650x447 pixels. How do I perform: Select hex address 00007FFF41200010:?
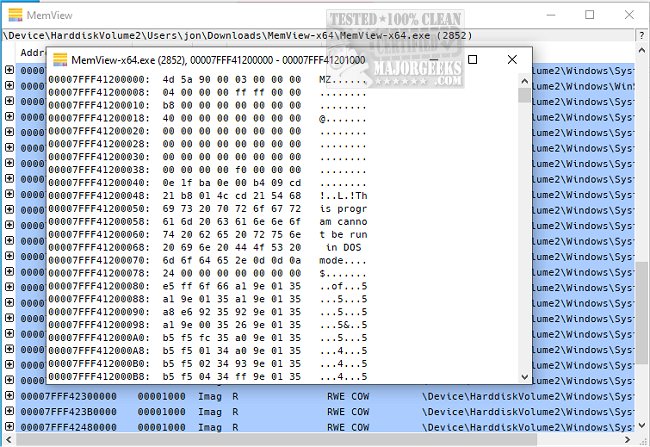(x=99, y=105)
